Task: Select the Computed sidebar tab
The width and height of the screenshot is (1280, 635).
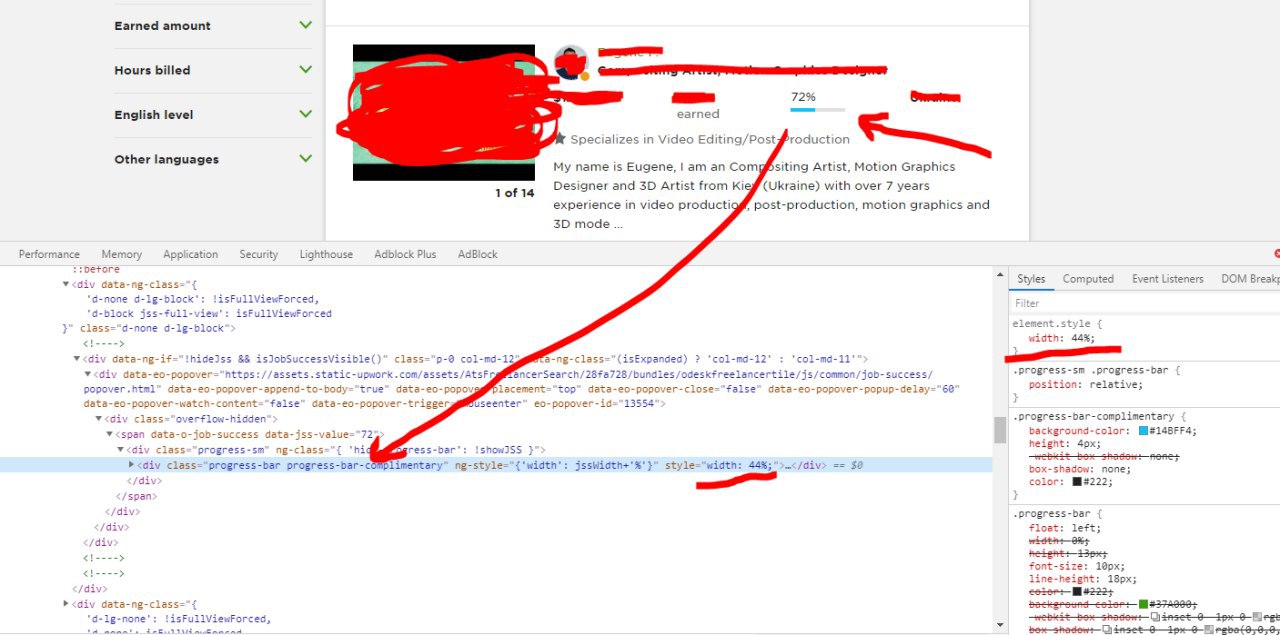Action: point(1088,279)
